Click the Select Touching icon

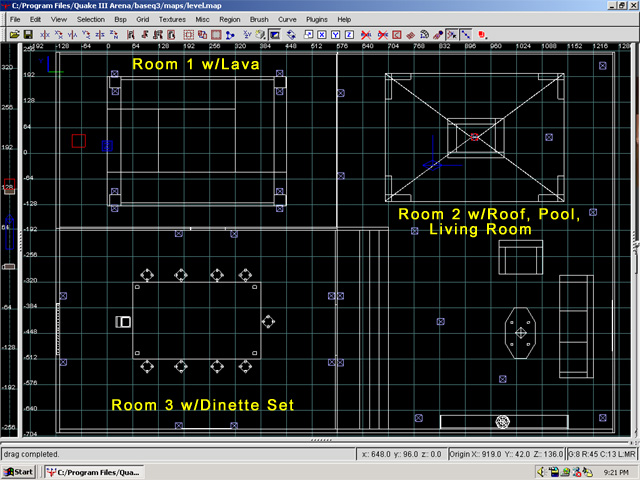[144, 35]
